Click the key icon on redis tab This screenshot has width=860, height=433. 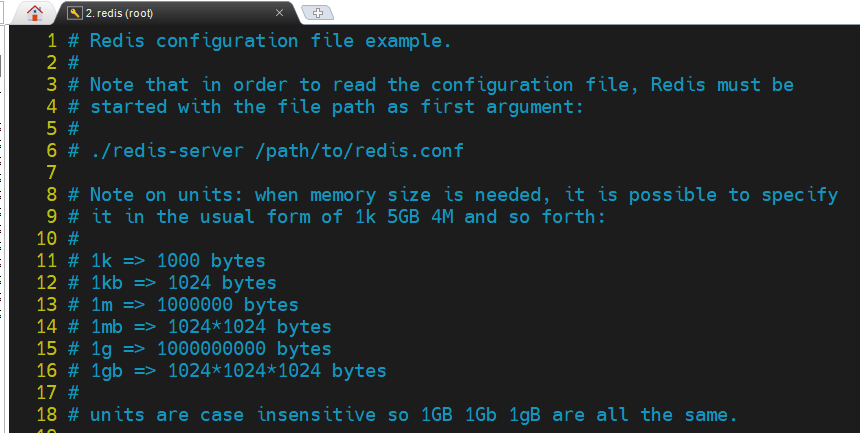point(75,13)
